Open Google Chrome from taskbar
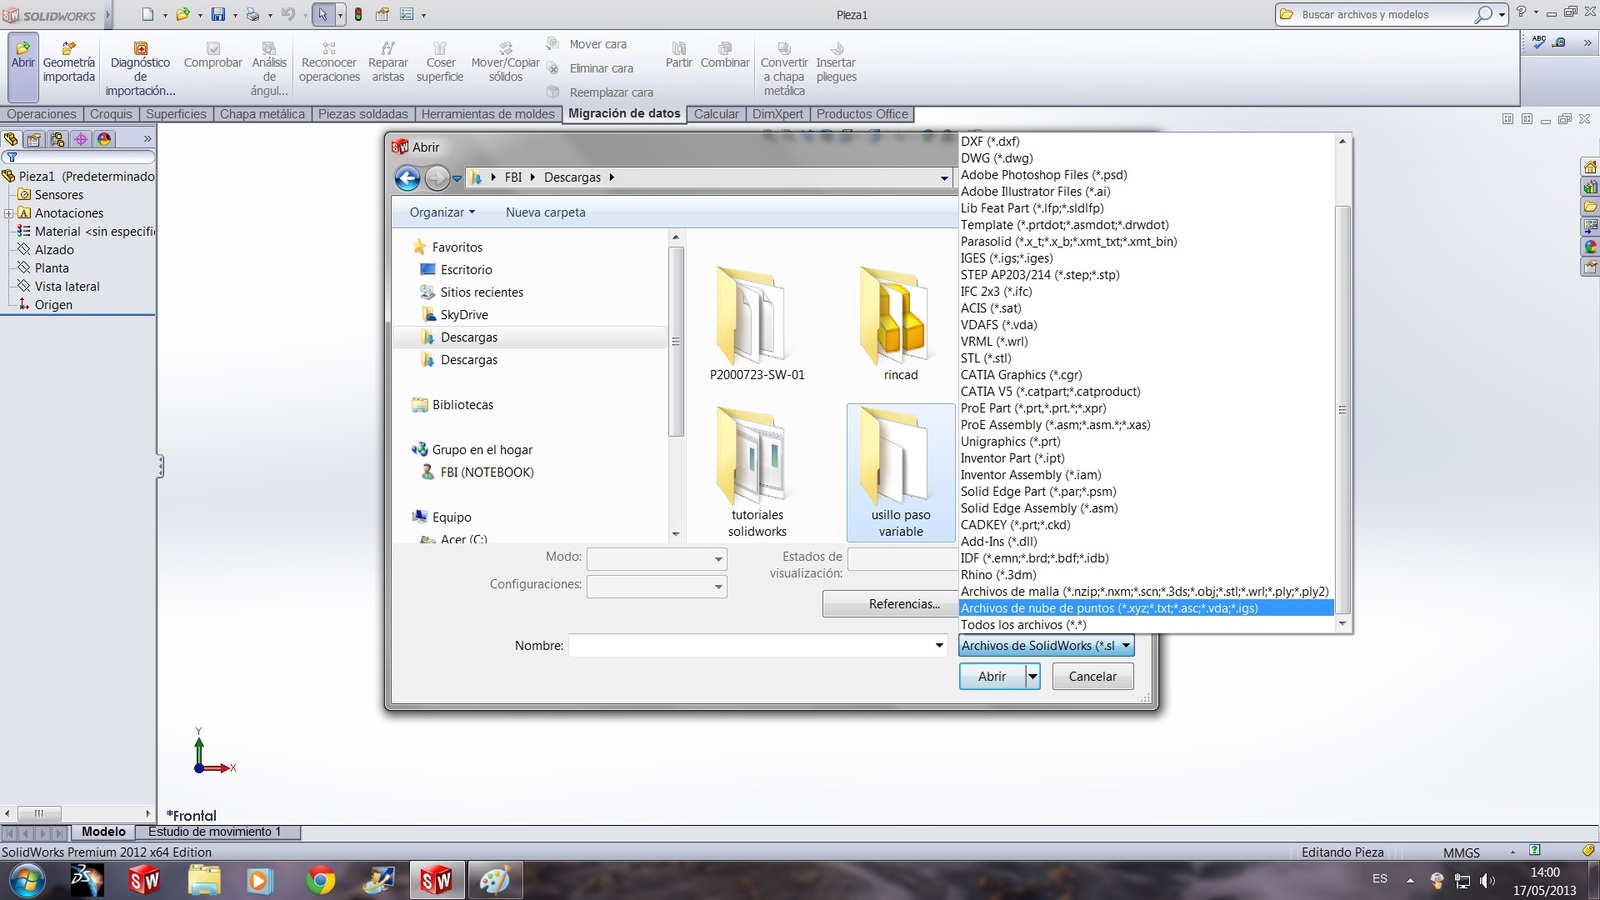The height and width of the screenshot is (900, 1600). click(x=320, y=880)
